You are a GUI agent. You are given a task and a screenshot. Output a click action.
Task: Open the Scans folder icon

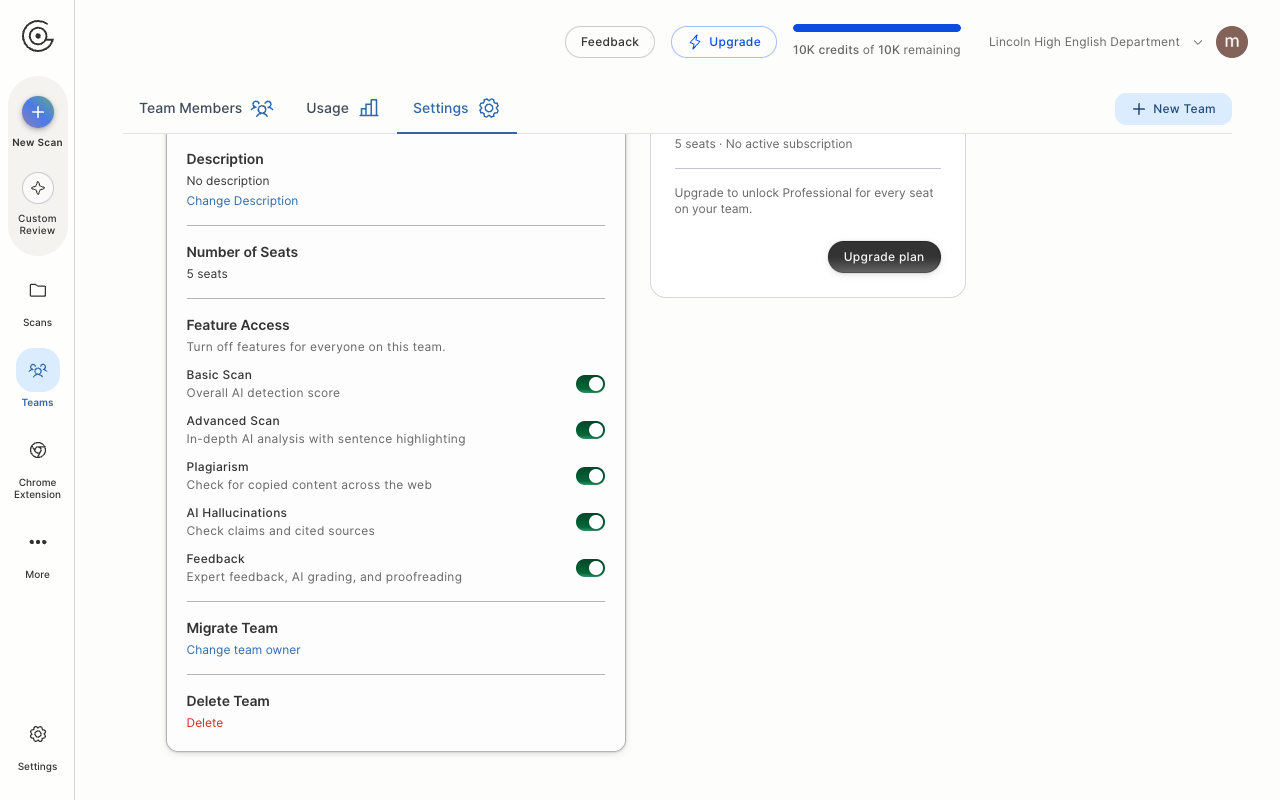(x=38, y=291)
